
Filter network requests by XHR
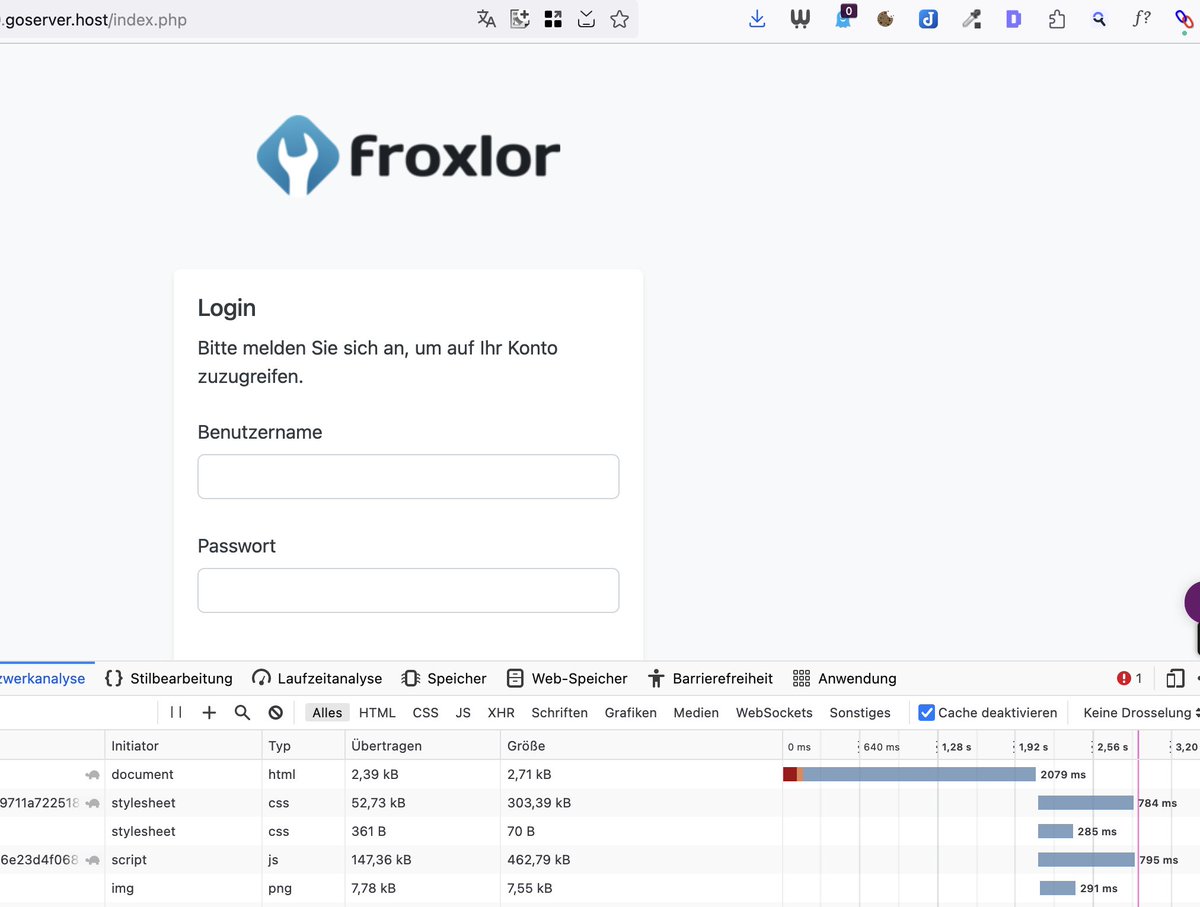[x=501, y=712]
